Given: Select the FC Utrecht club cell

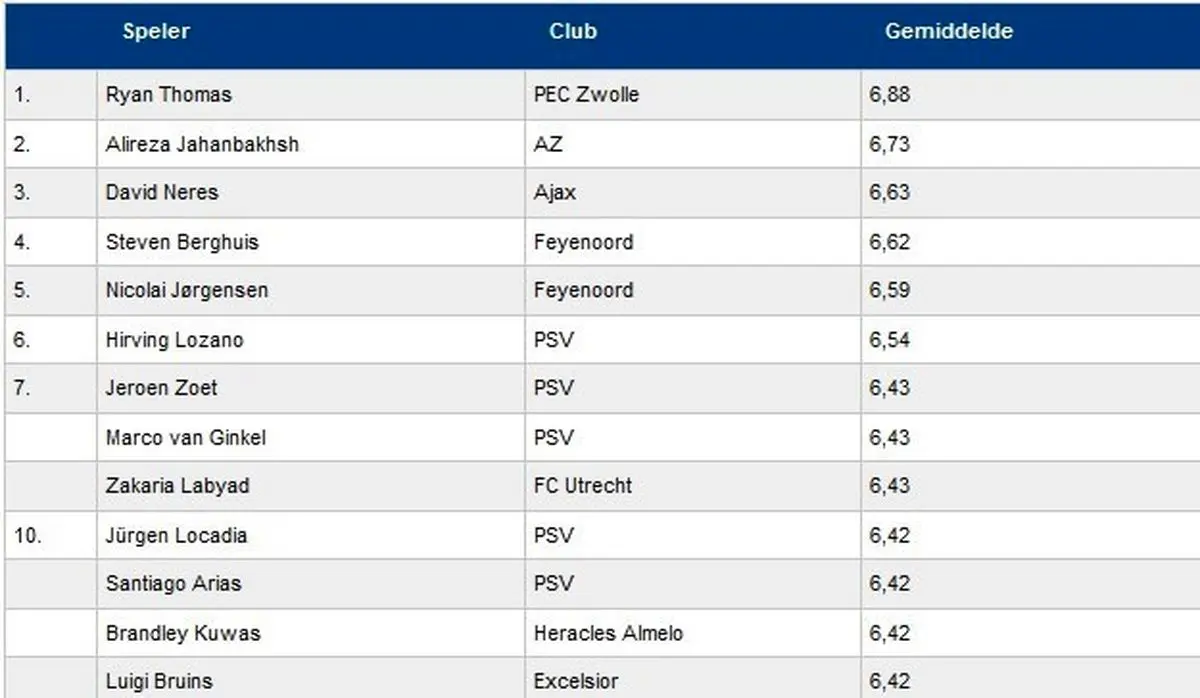Looking at the screenshot, I should click(583, 486).
